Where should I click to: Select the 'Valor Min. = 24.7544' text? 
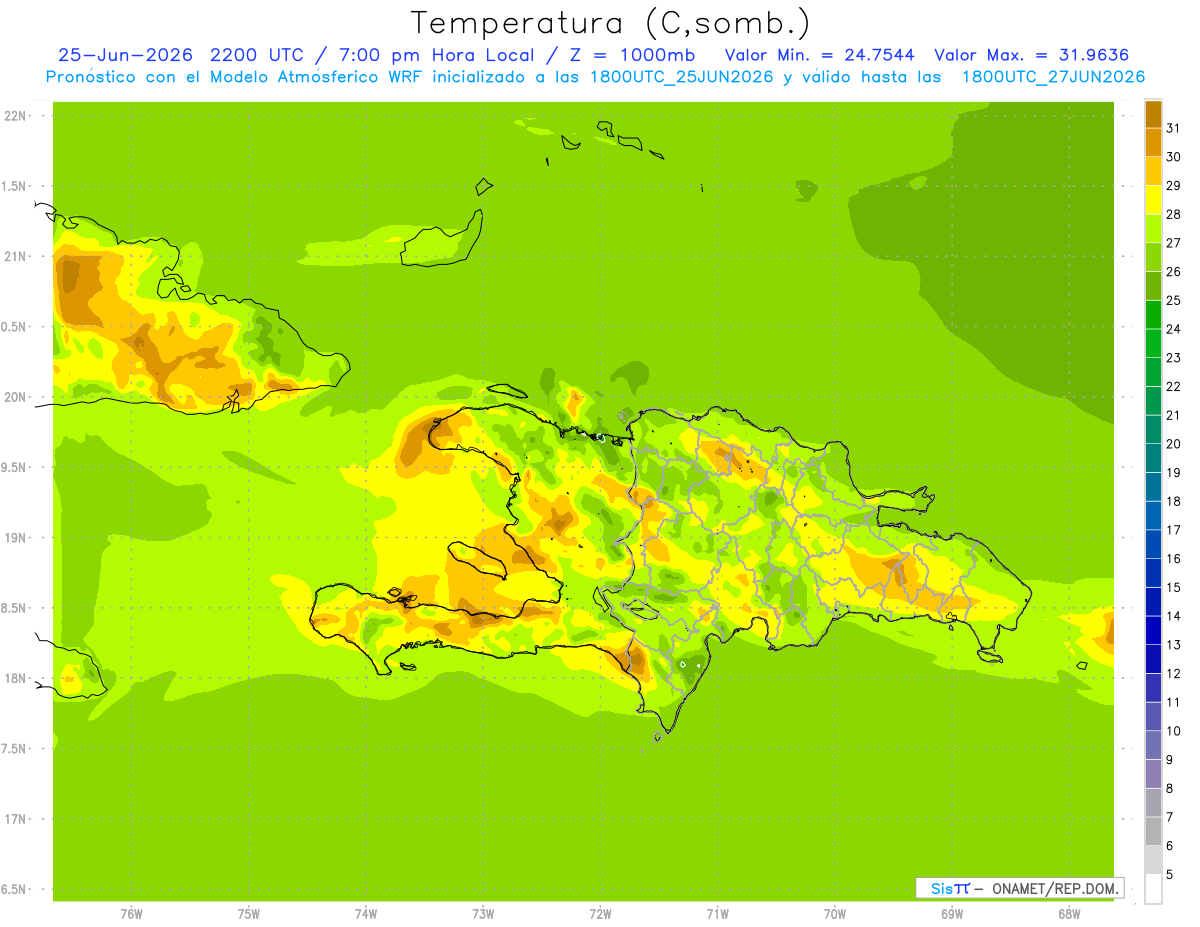pyautogui.click(x=819, y=55)
